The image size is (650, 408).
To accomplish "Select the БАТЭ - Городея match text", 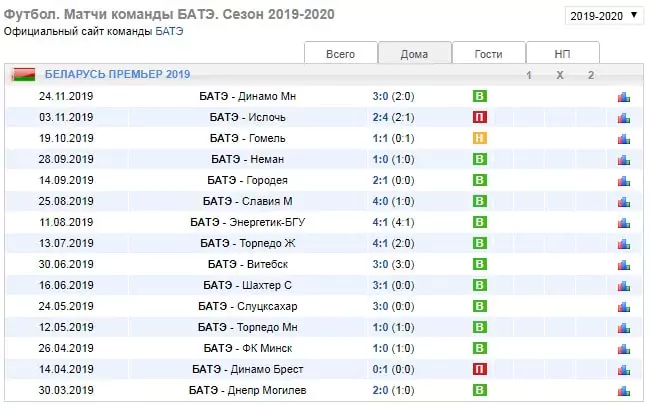I will click(247, 180).
